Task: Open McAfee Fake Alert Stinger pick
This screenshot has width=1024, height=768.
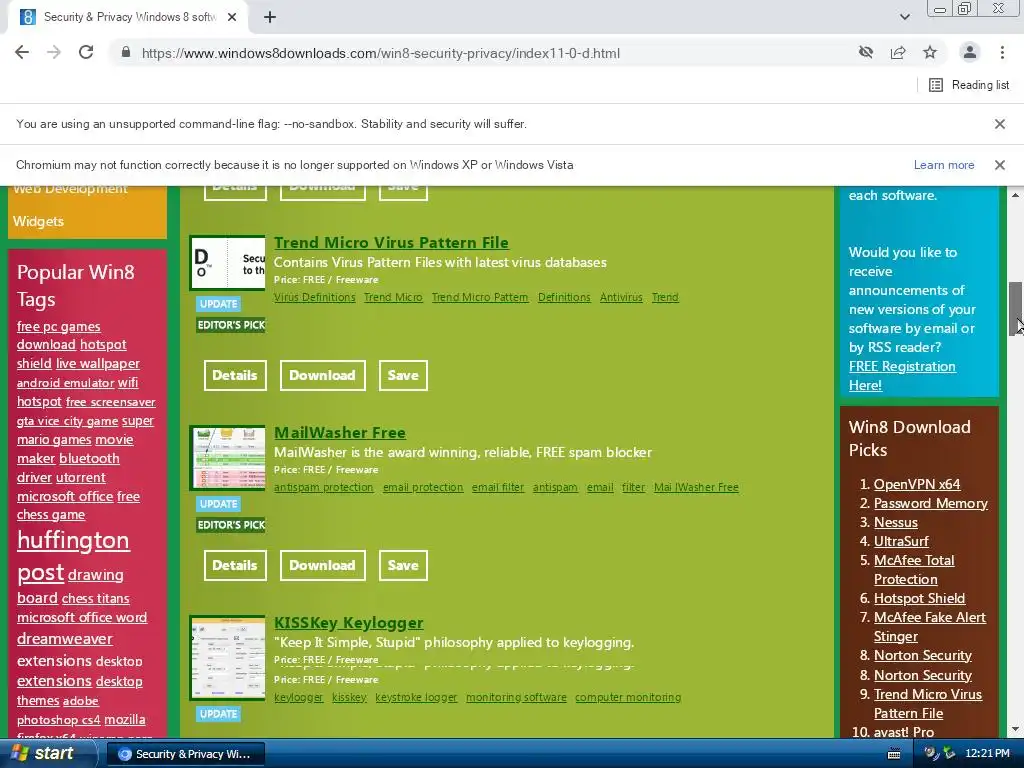Action: (x=929, y=626)
